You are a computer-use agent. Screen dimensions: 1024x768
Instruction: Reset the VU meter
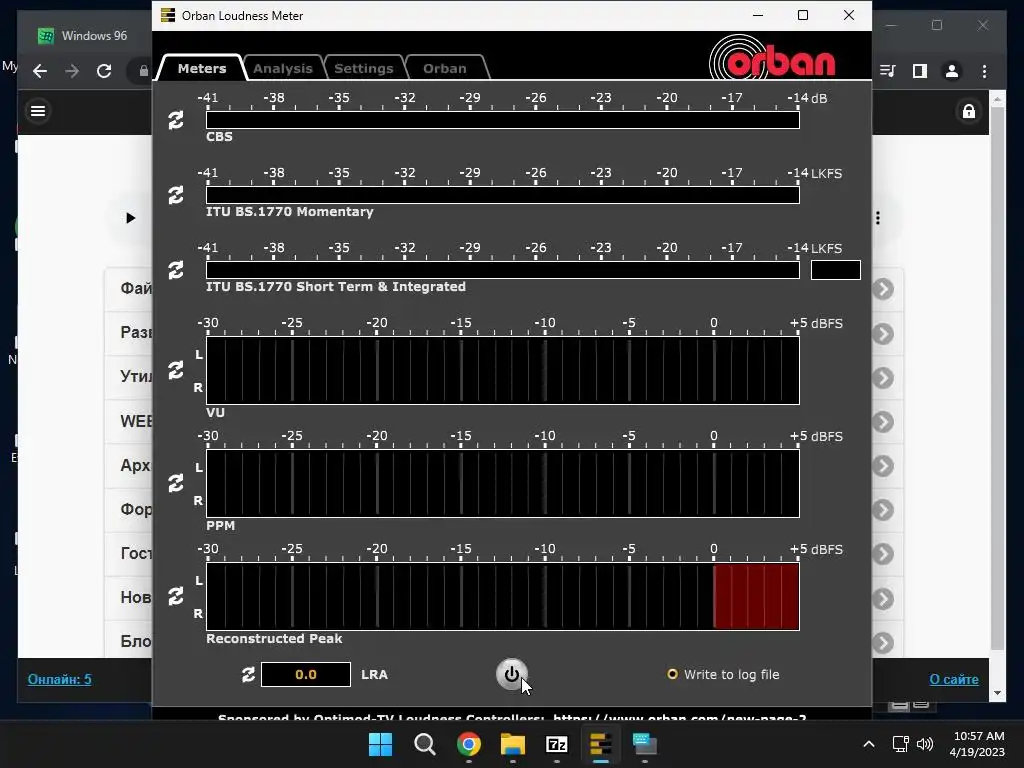tap(176, 370)
